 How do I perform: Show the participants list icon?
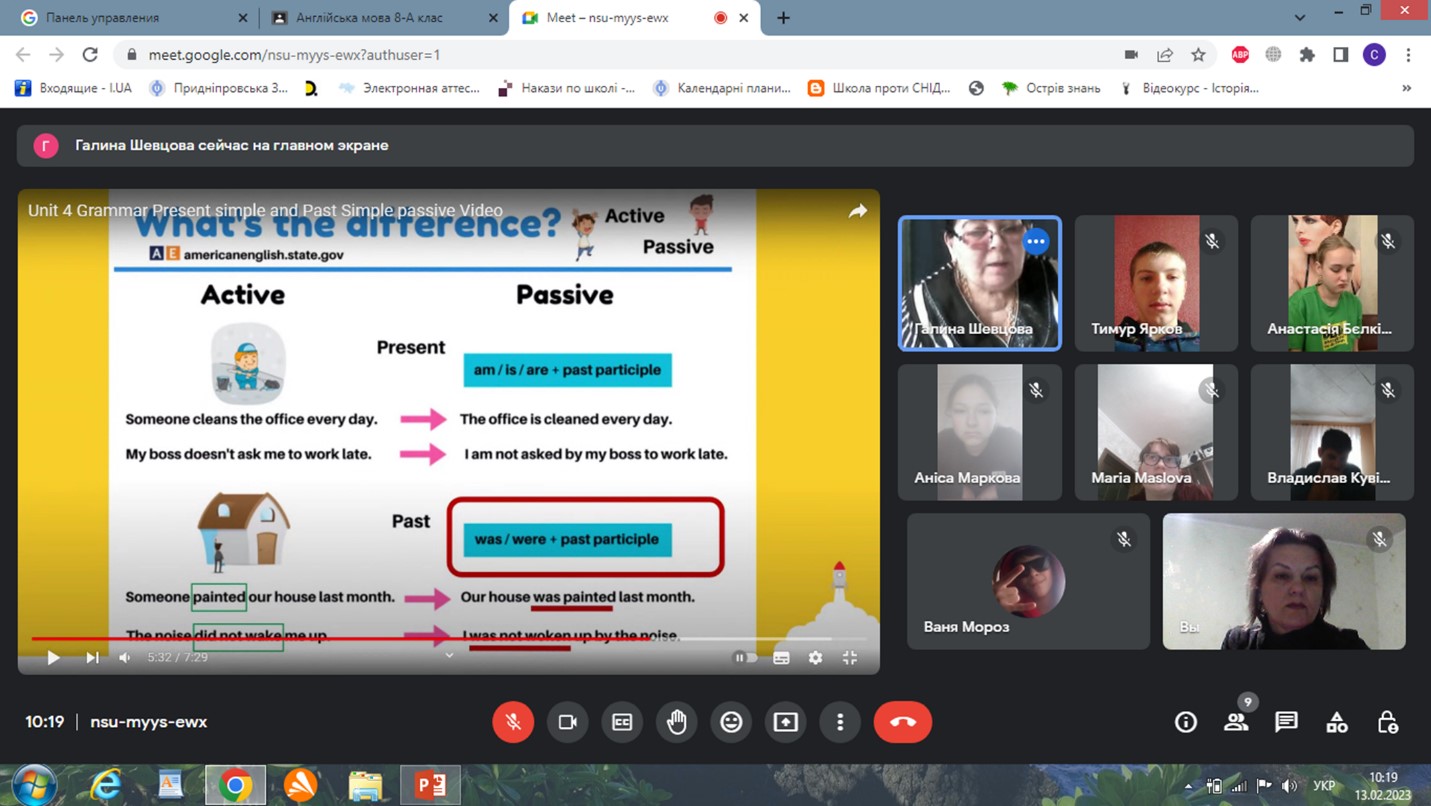[1236, 722]
